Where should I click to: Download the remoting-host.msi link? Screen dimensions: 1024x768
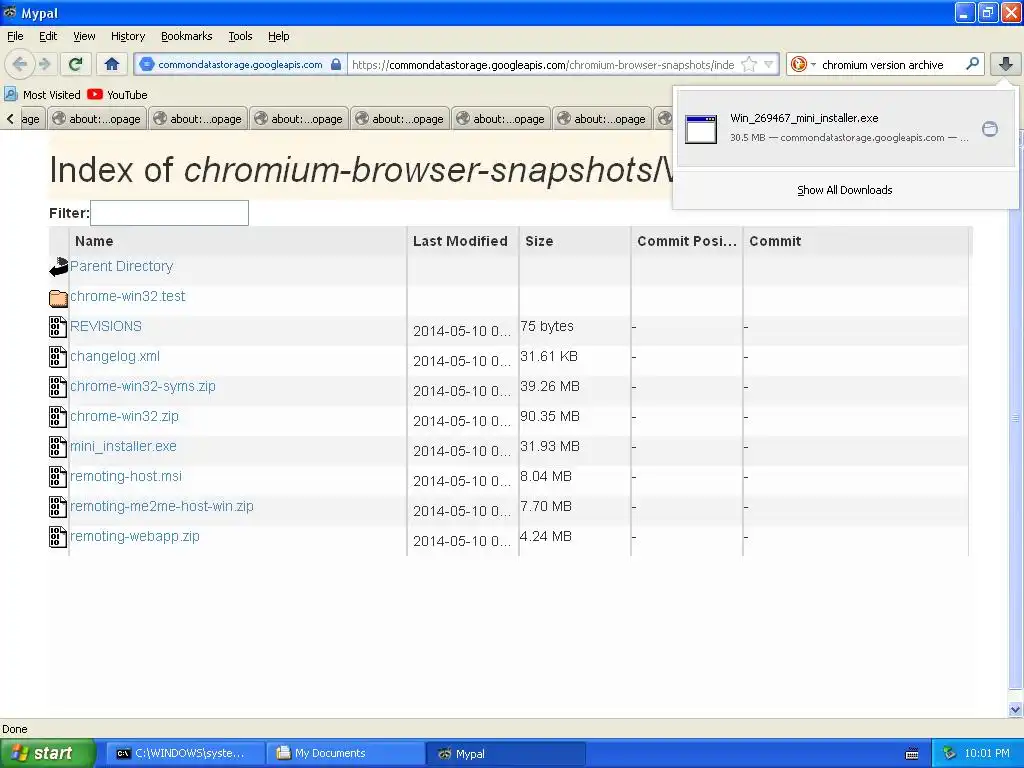(x=126, y=476)
